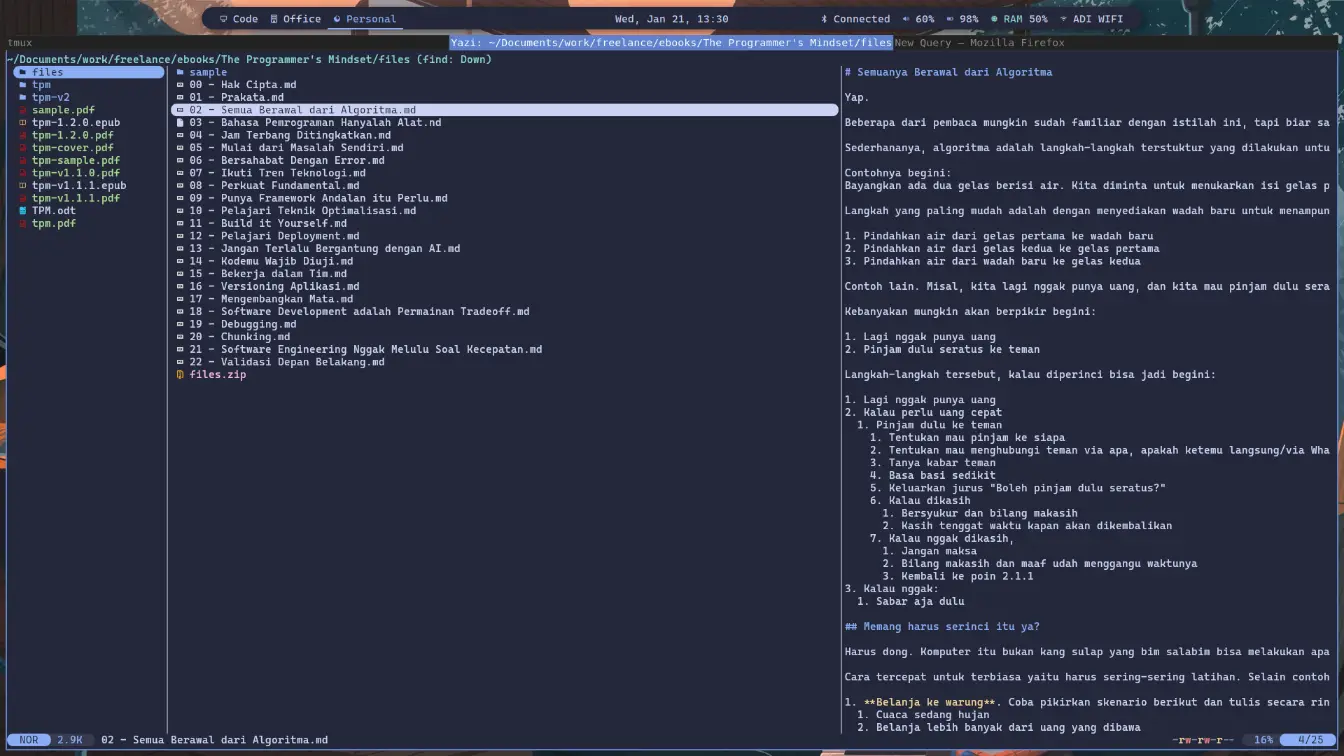Click the document icon beside TPM.odt

[x=22, y=211]
